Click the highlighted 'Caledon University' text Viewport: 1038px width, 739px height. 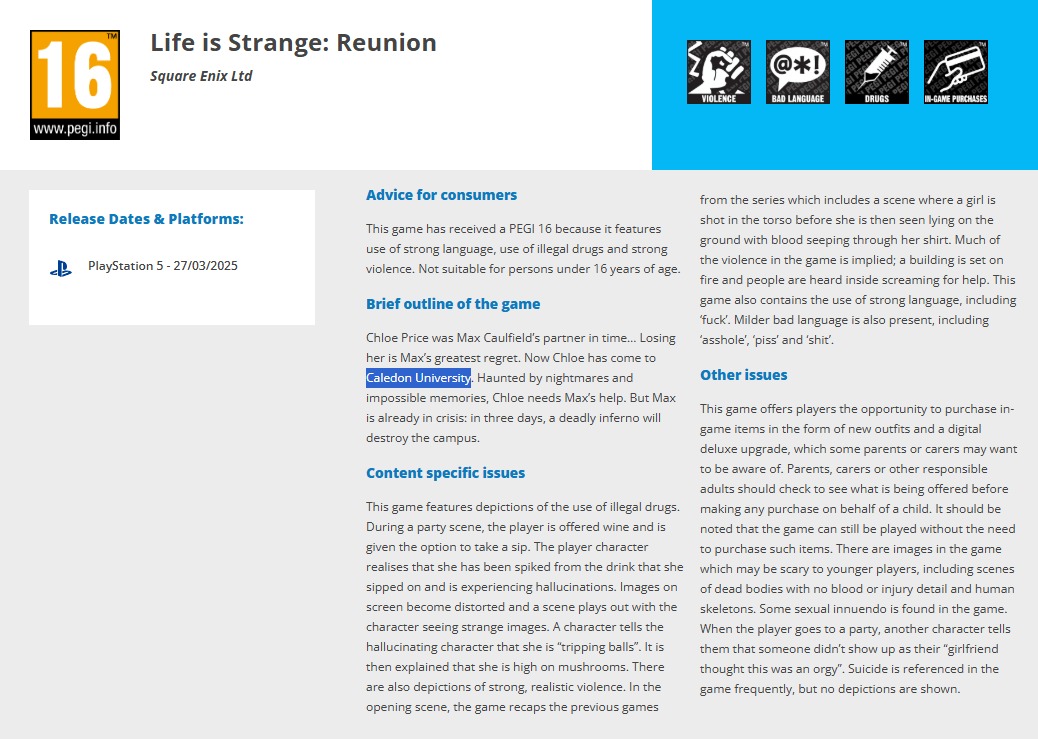click(418, 378)
